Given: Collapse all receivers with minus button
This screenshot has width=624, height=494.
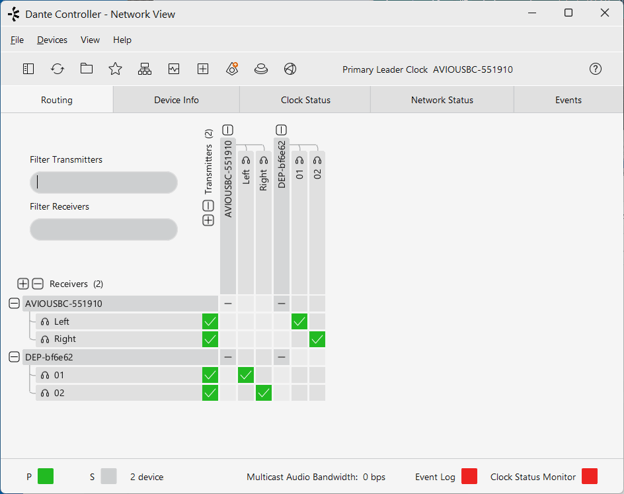Looking at the screenshot, I should click(37, 283).
